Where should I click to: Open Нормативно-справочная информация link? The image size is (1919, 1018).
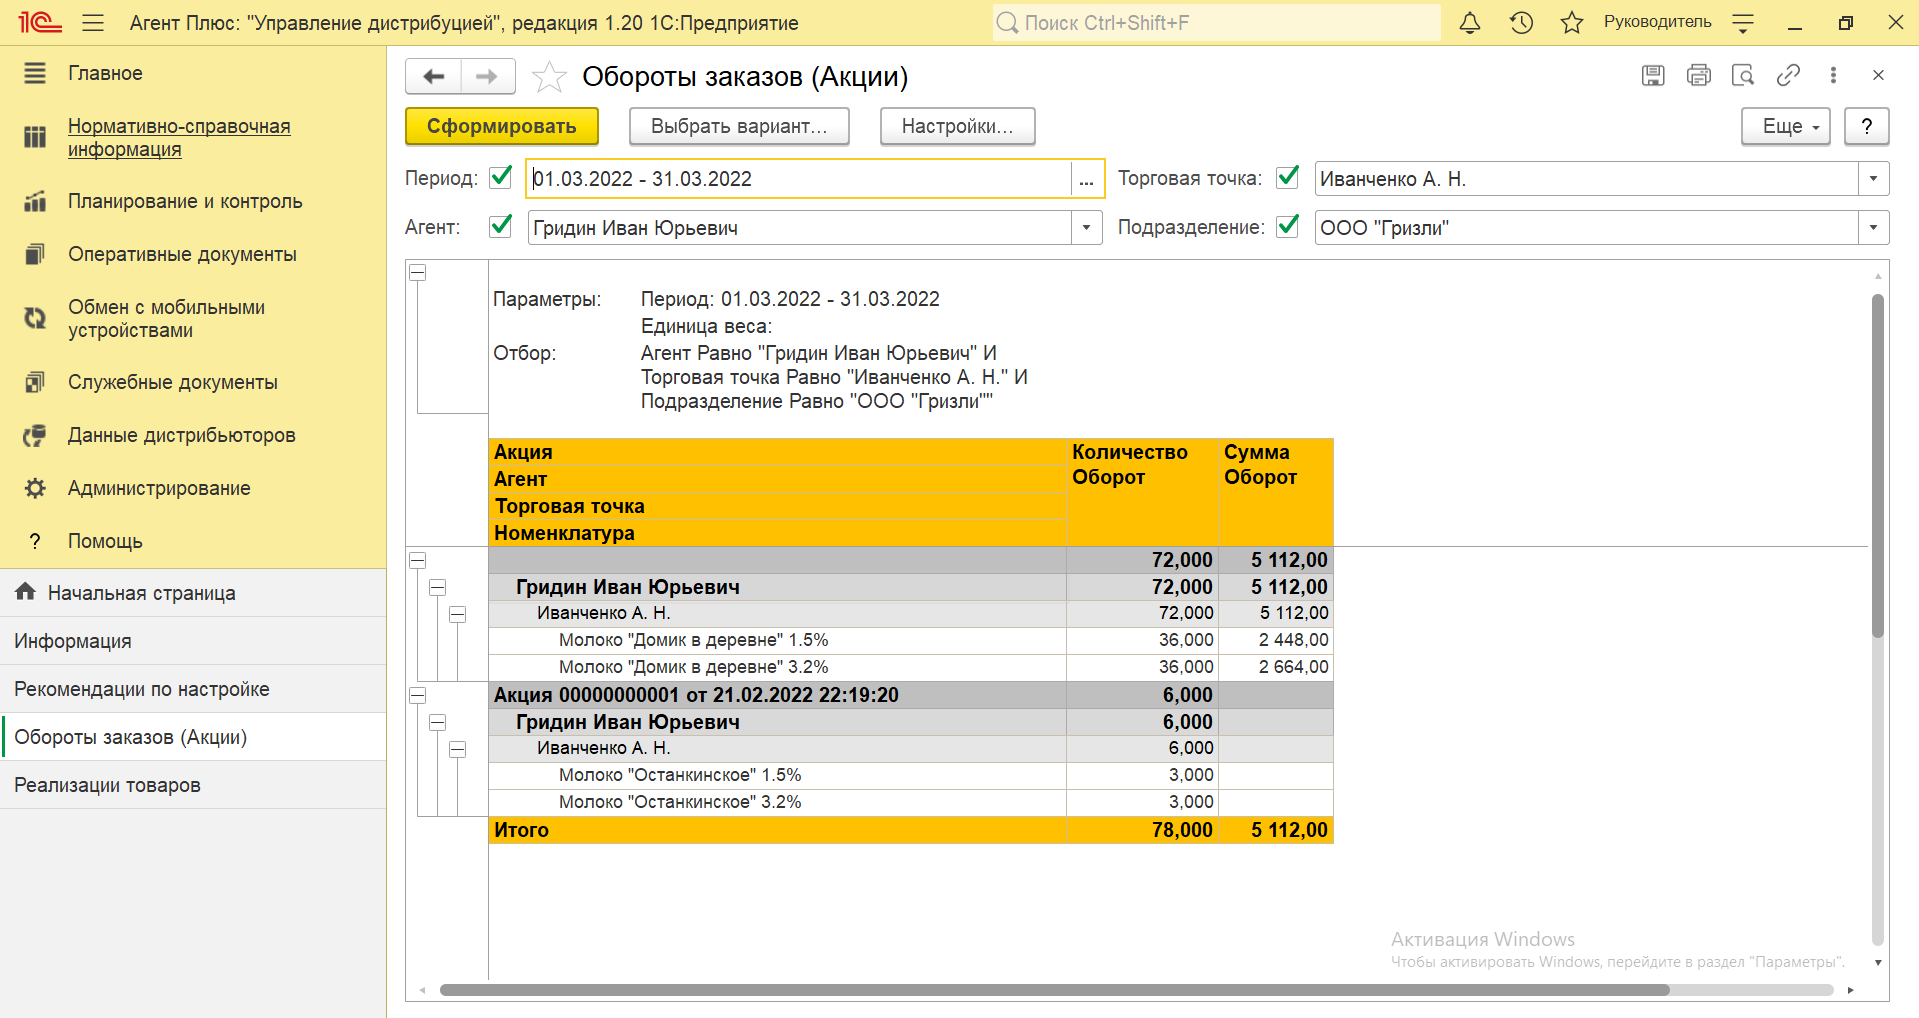179,137
